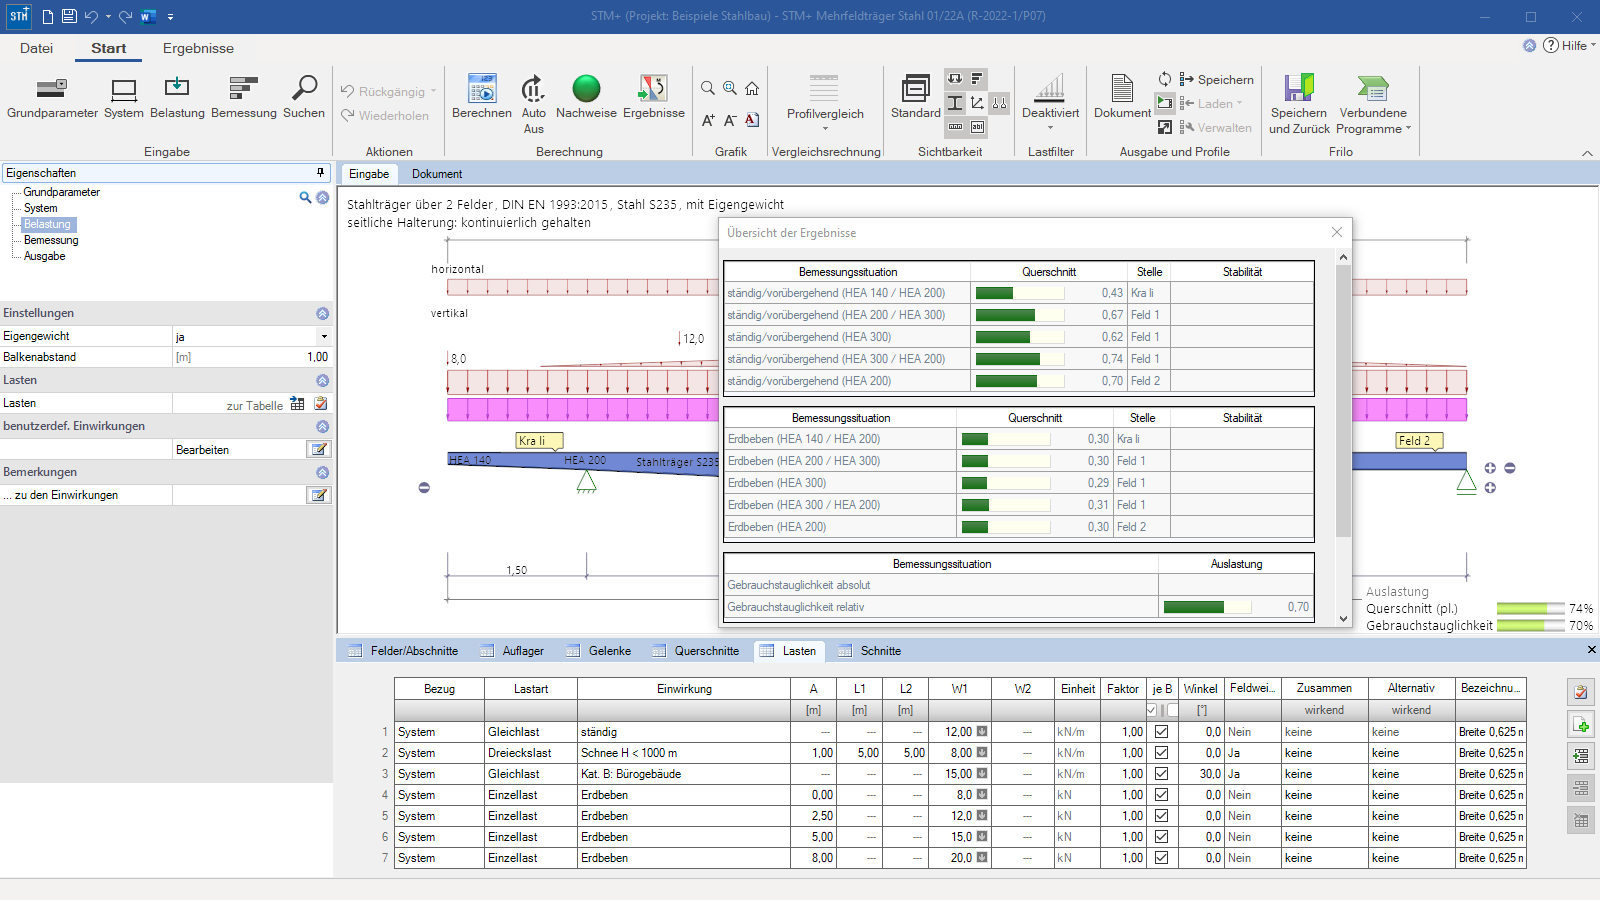The width and height of the screenshot is (1600, 900).
Task: Click the Gebrauchstauglichkeit relativ utilization bar
Action: click(x=1207, y=607)
